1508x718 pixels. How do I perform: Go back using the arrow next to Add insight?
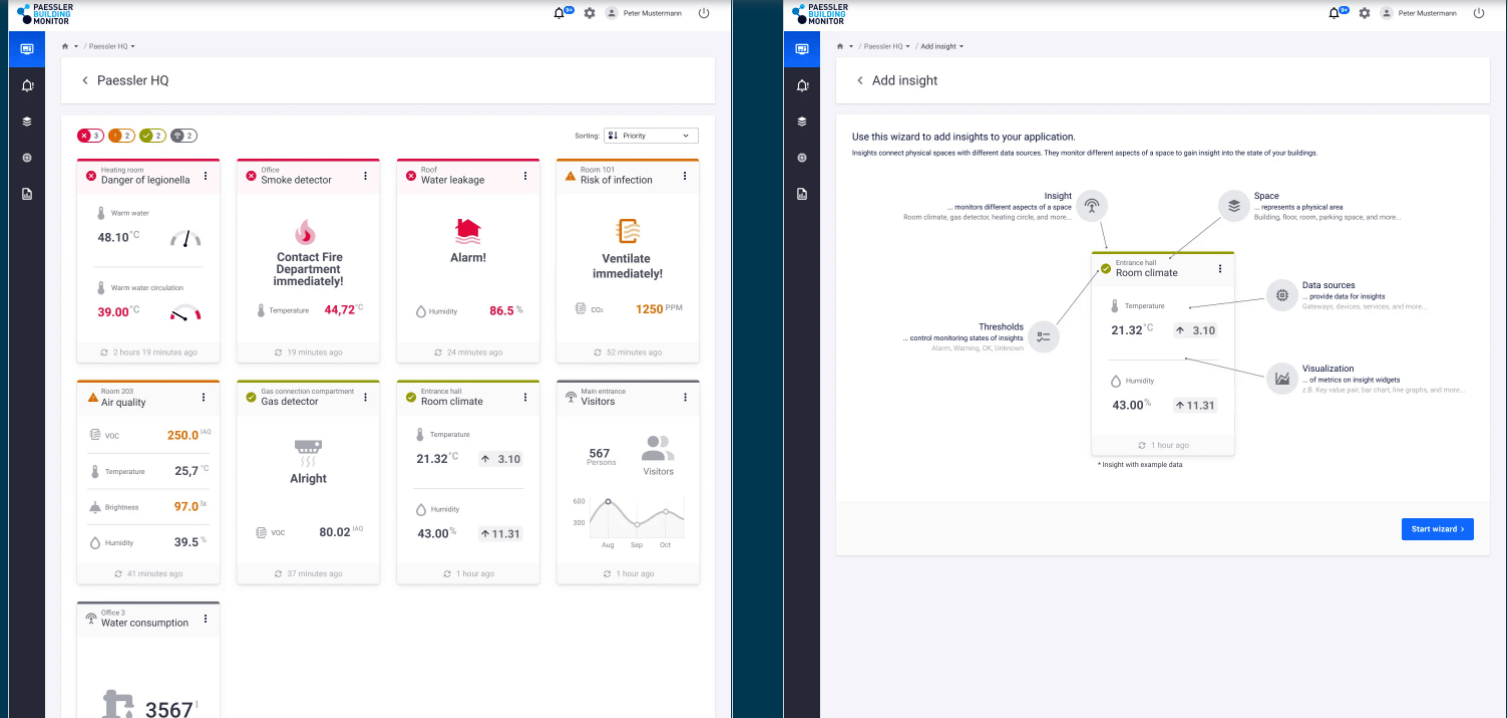860,80
